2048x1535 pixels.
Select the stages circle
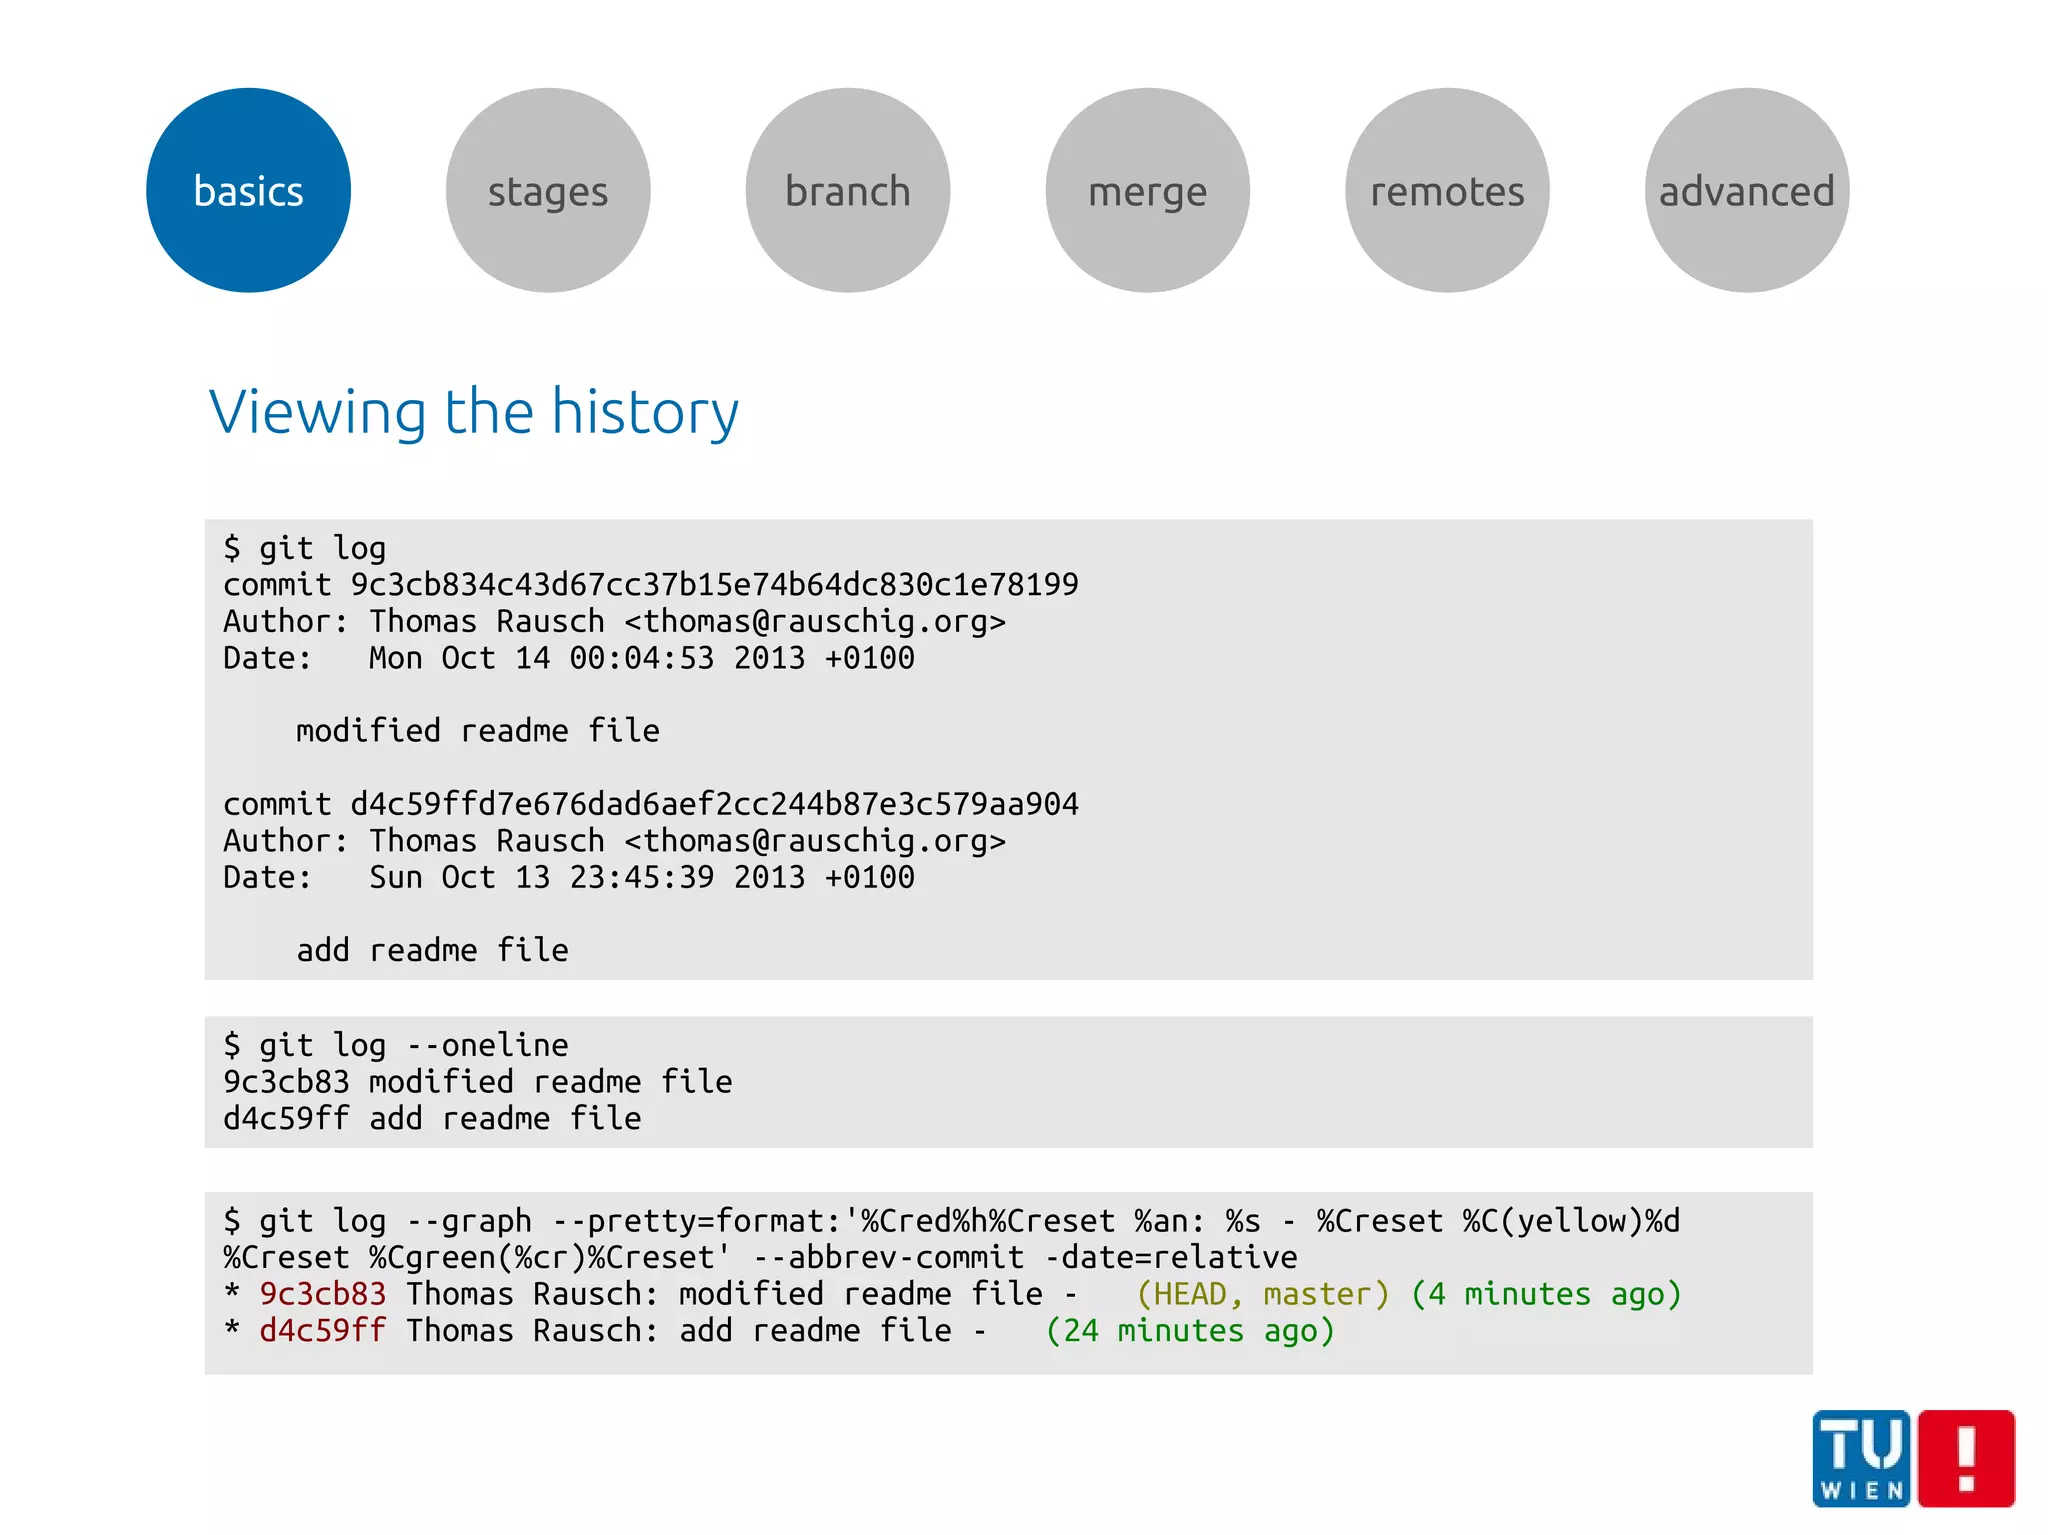pos(548,190)
